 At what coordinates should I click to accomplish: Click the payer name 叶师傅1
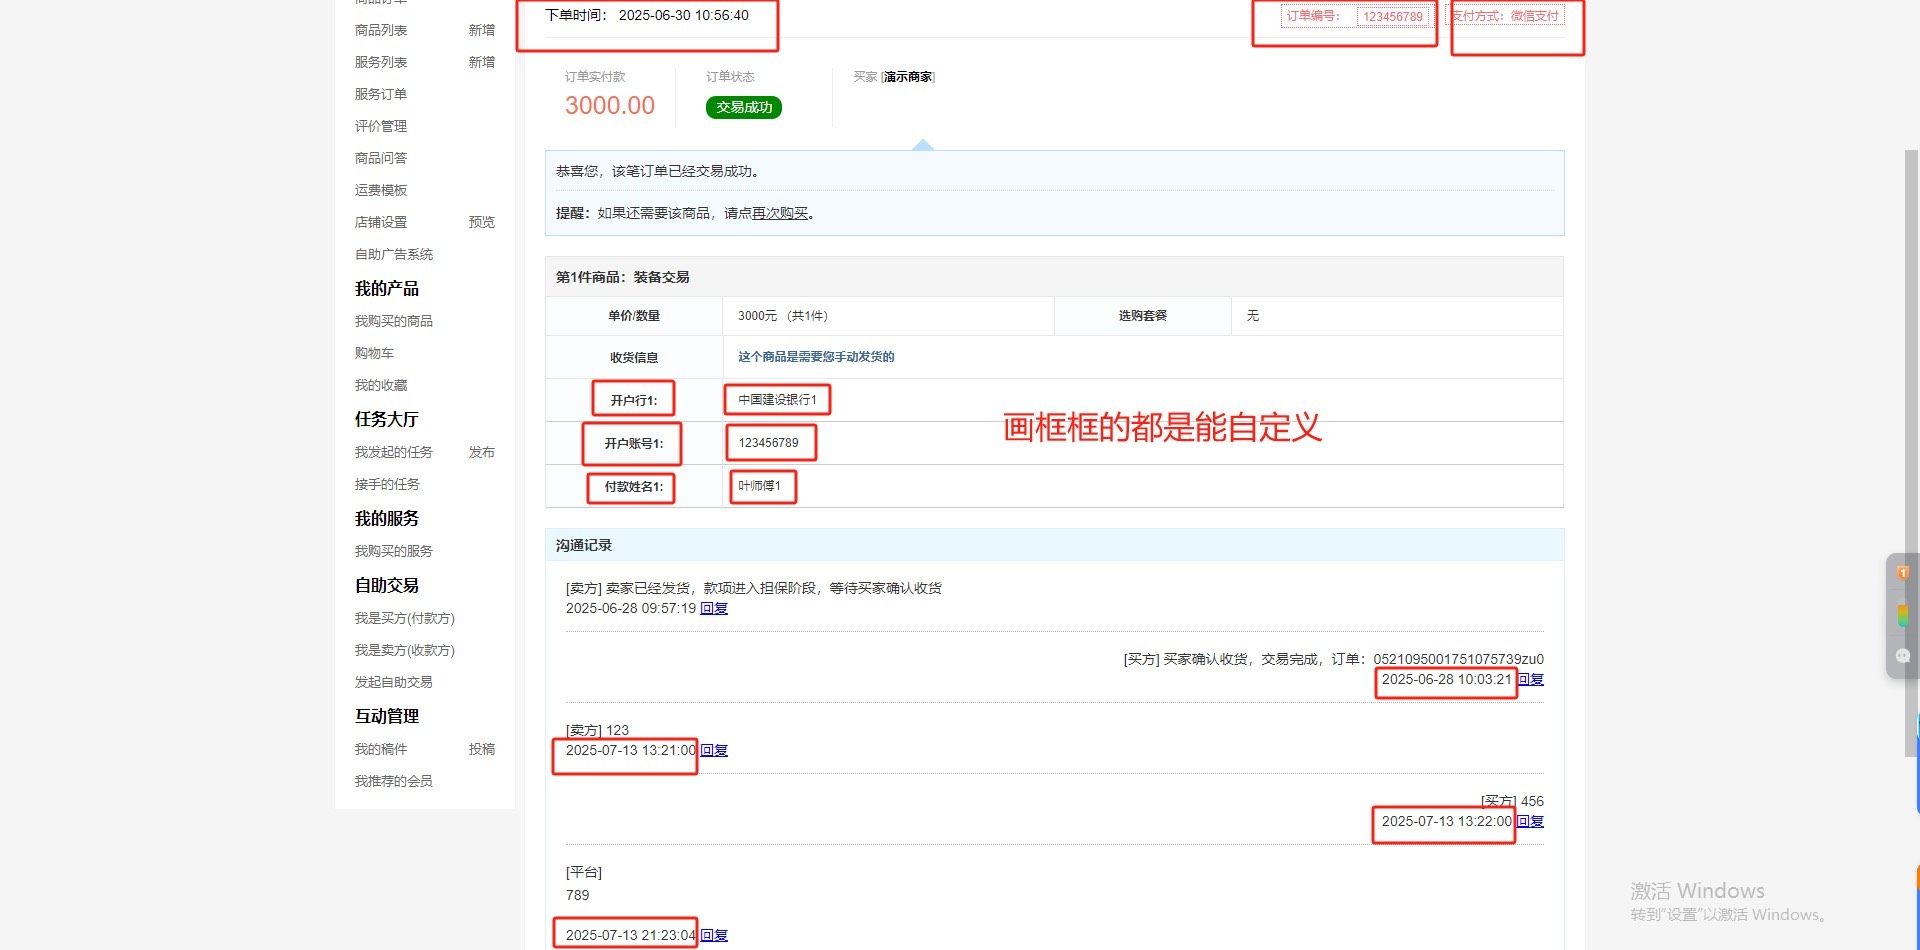(x=760, y=486)
